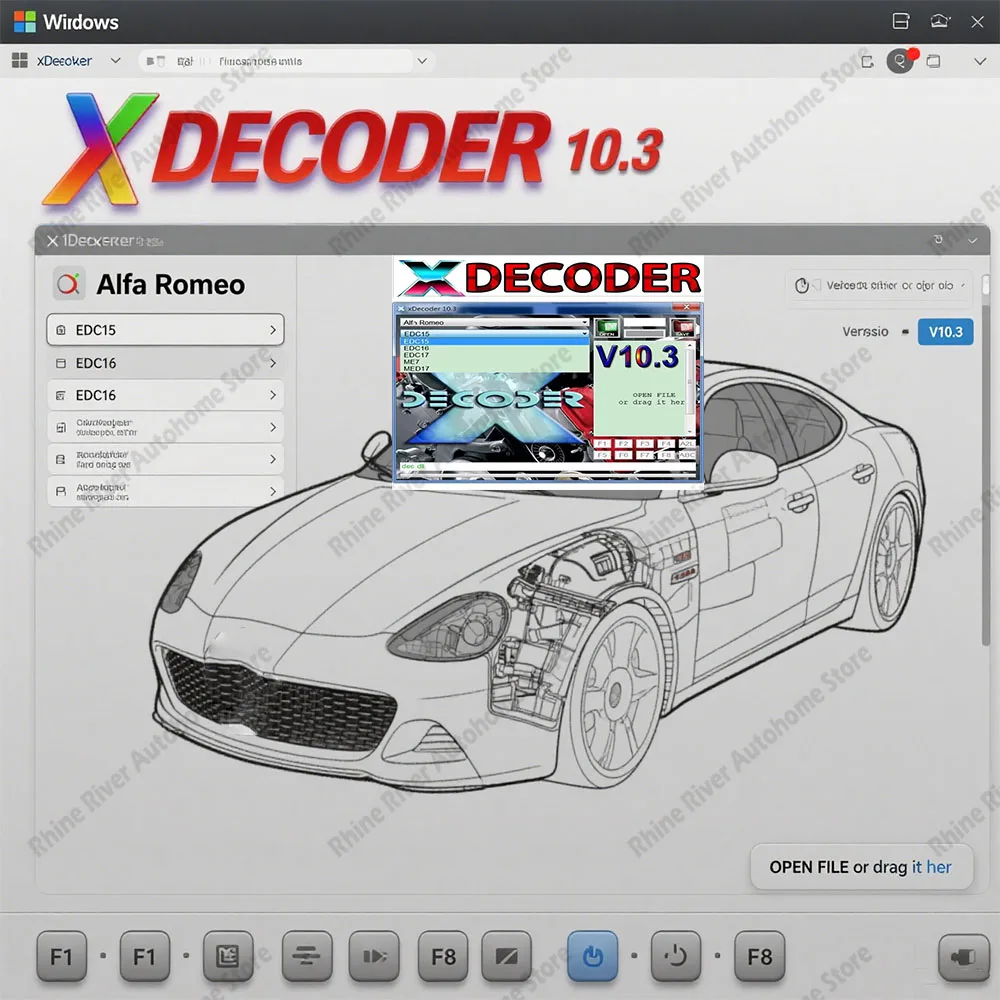Click the diagonal contrast icon button in the bottom toolbar
This screenshot has height=1000, width=1000.
click(x=506, y=956)
